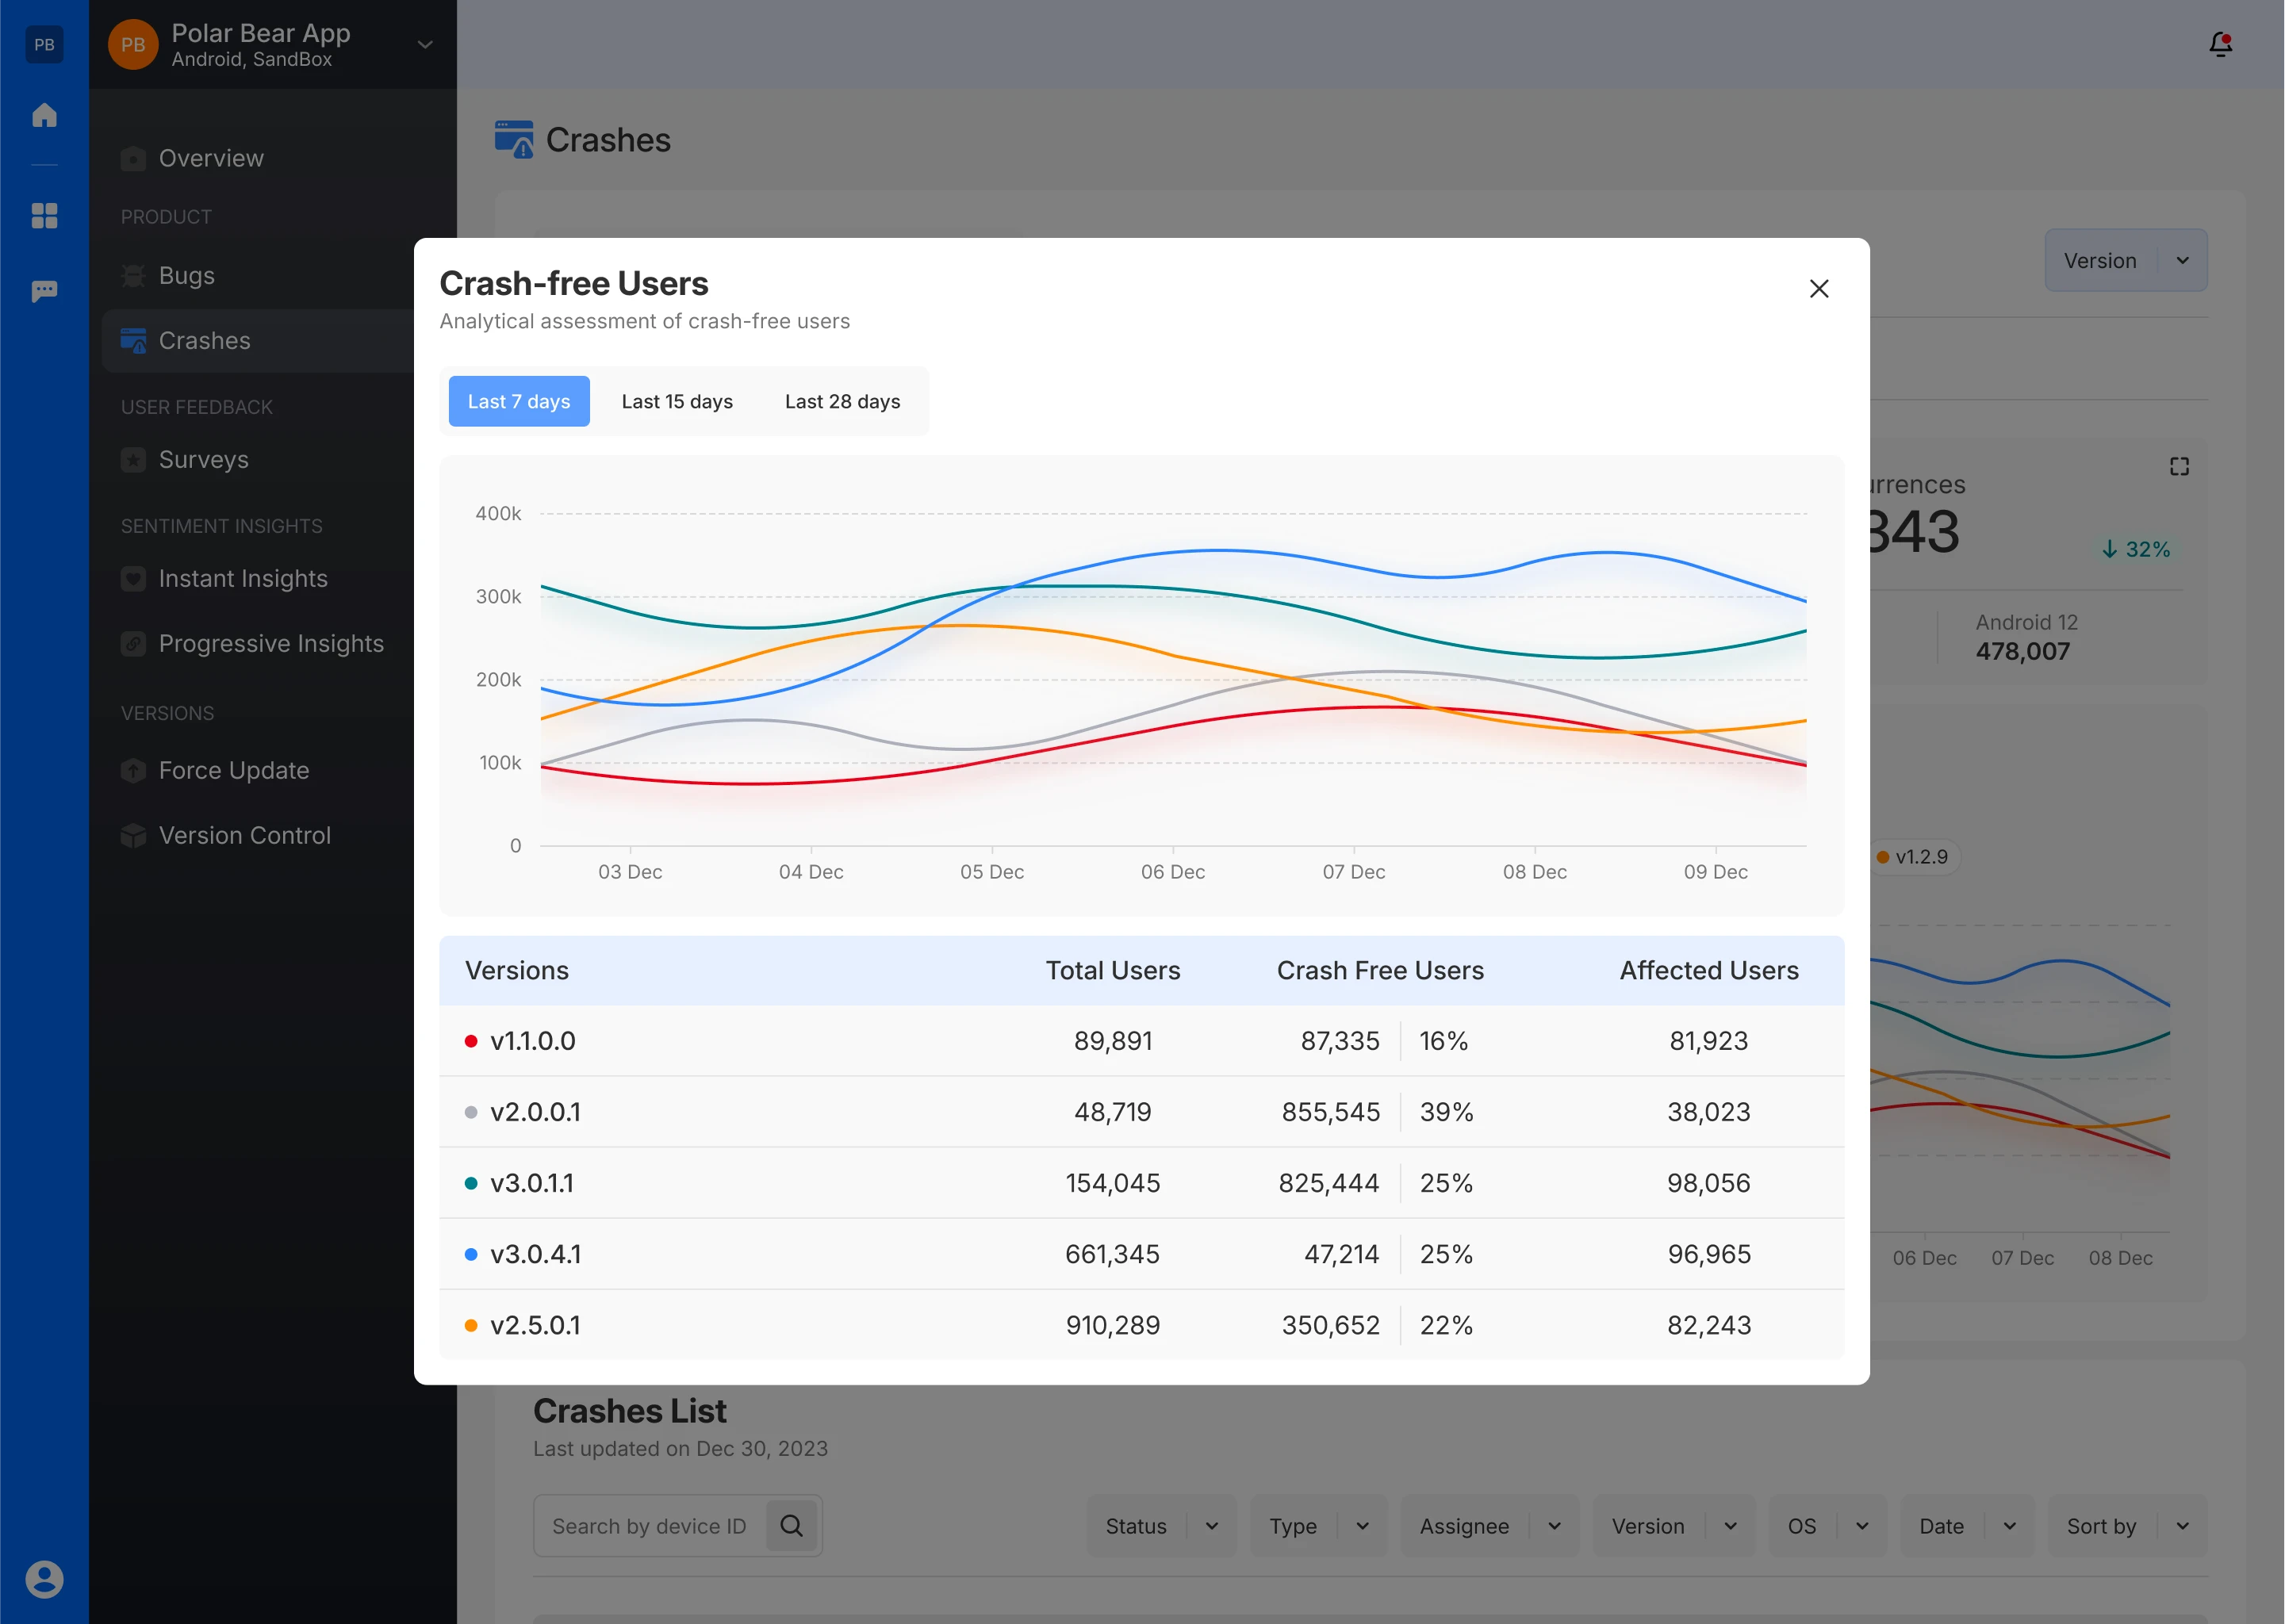Close the Crash-free Users dialog
This screenshot has width=2285, height=1624.
1819,289
